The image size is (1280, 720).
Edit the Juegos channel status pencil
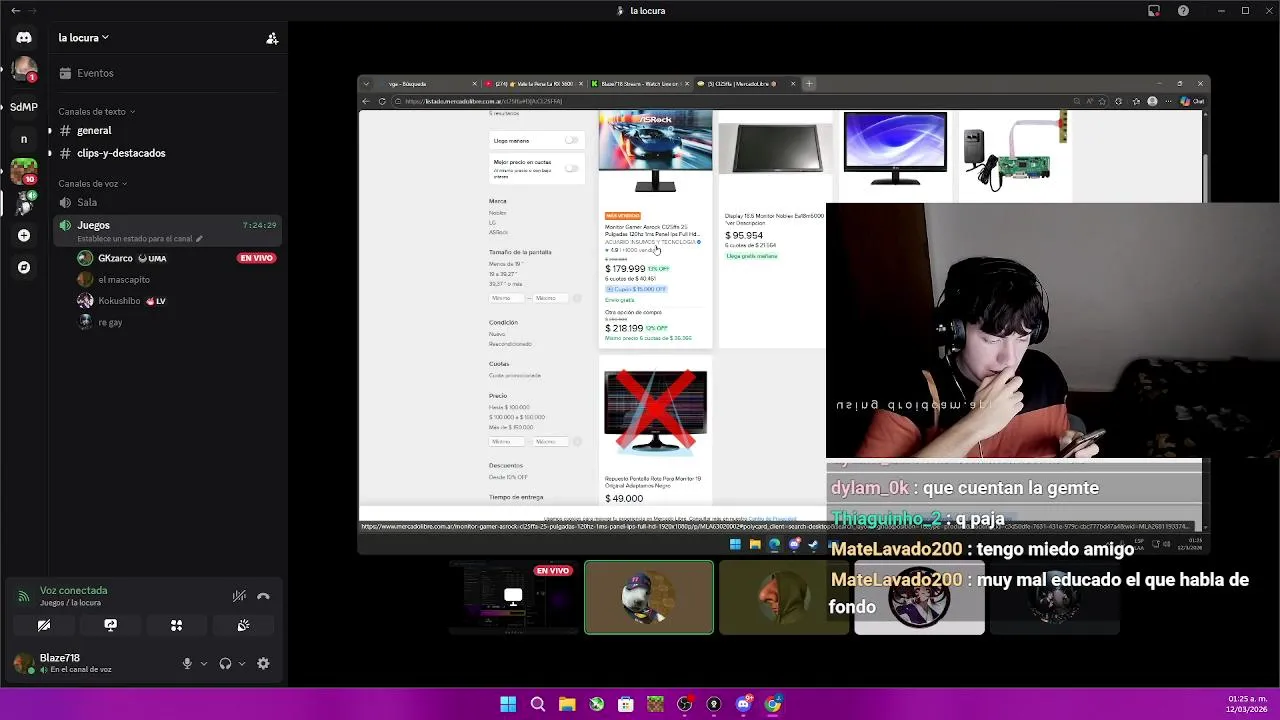[x=199, y=239]
